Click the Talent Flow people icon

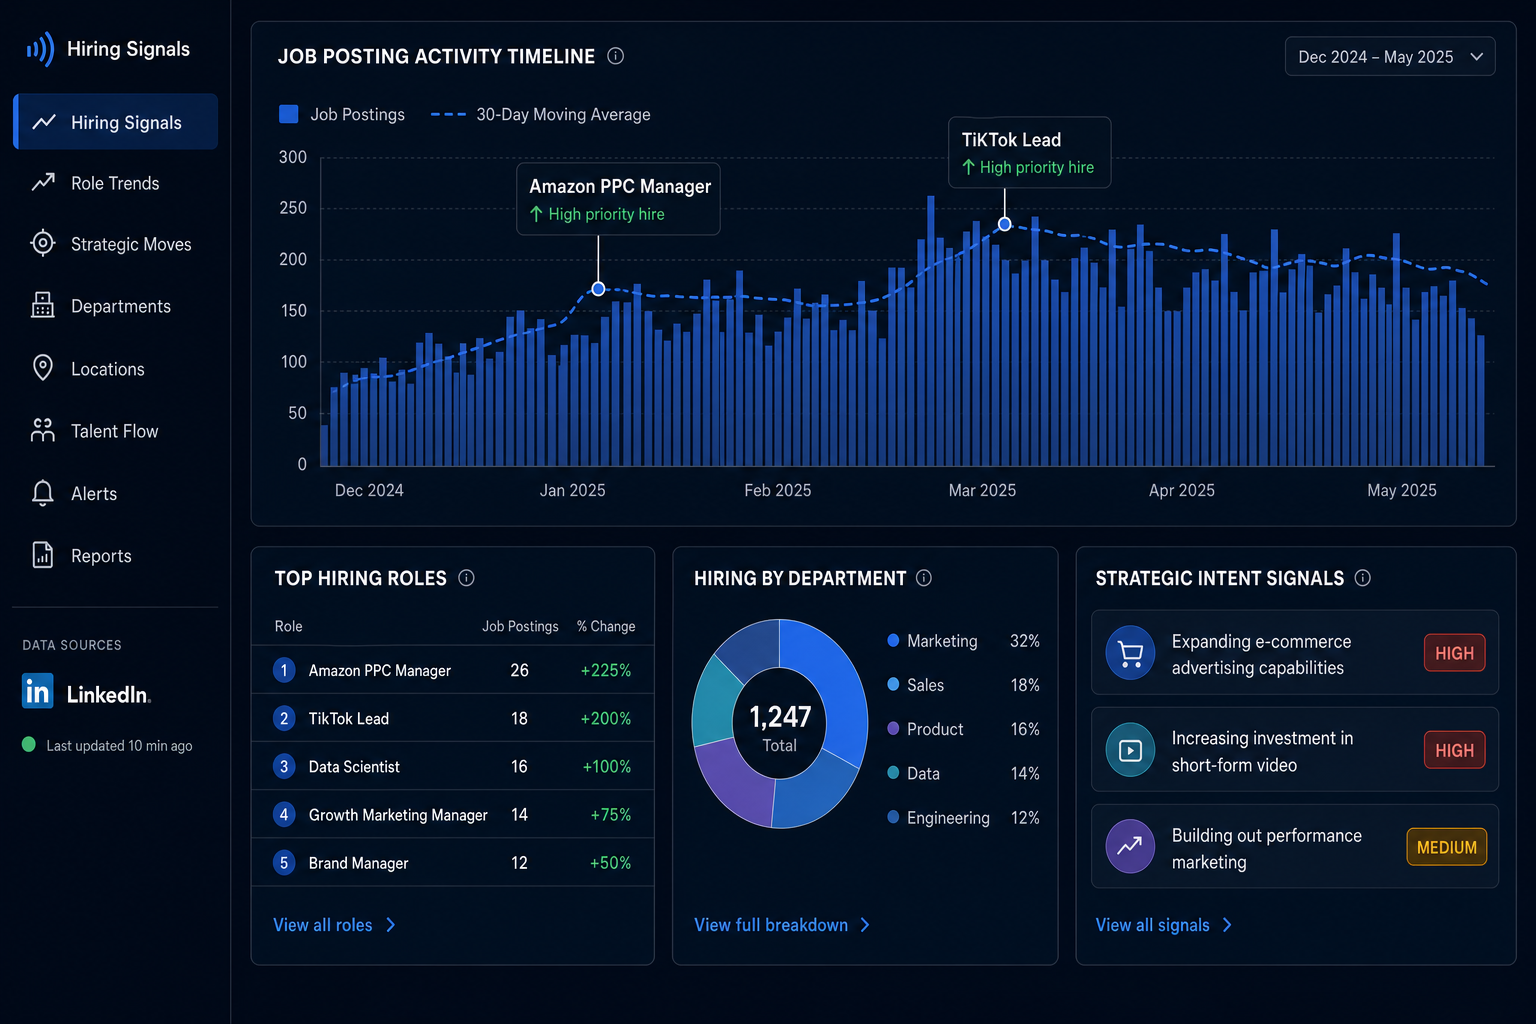coord(43,430)
